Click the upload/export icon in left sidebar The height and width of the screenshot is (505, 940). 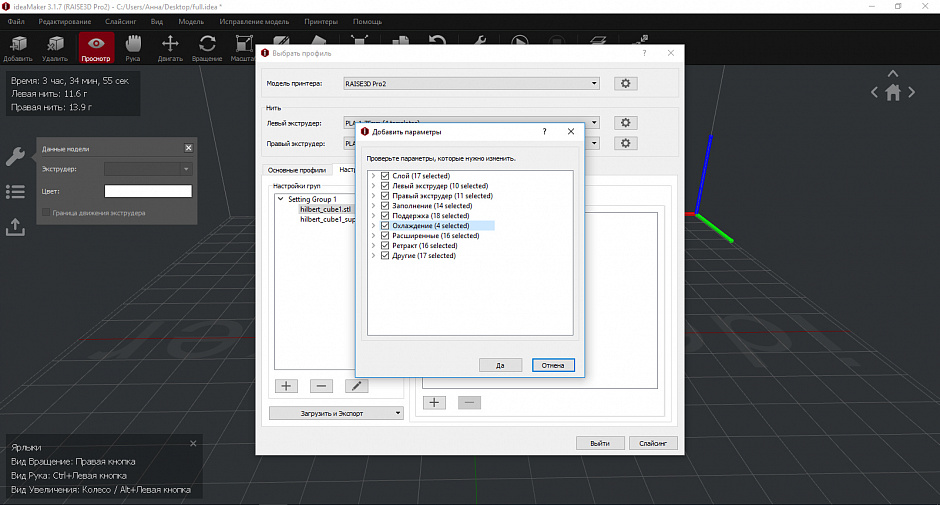(15, 227)
